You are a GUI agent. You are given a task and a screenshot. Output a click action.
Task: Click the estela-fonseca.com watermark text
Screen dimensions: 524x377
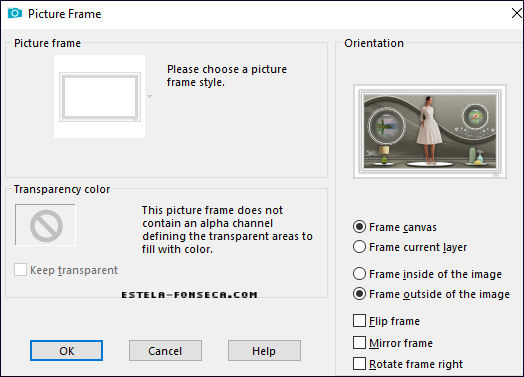189,295
